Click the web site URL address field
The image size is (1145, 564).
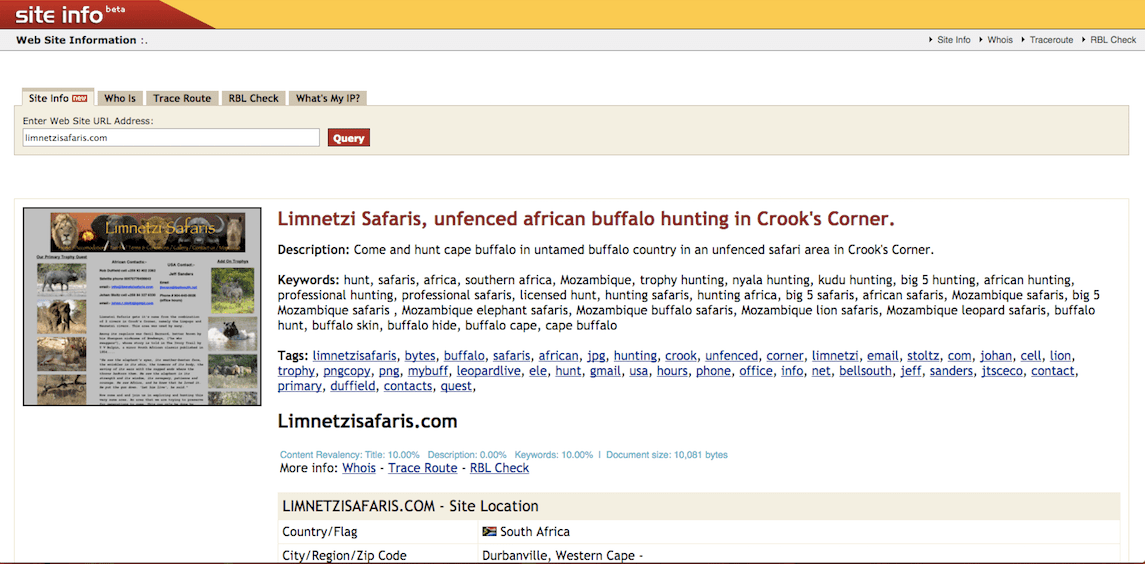tap(171, 138)
